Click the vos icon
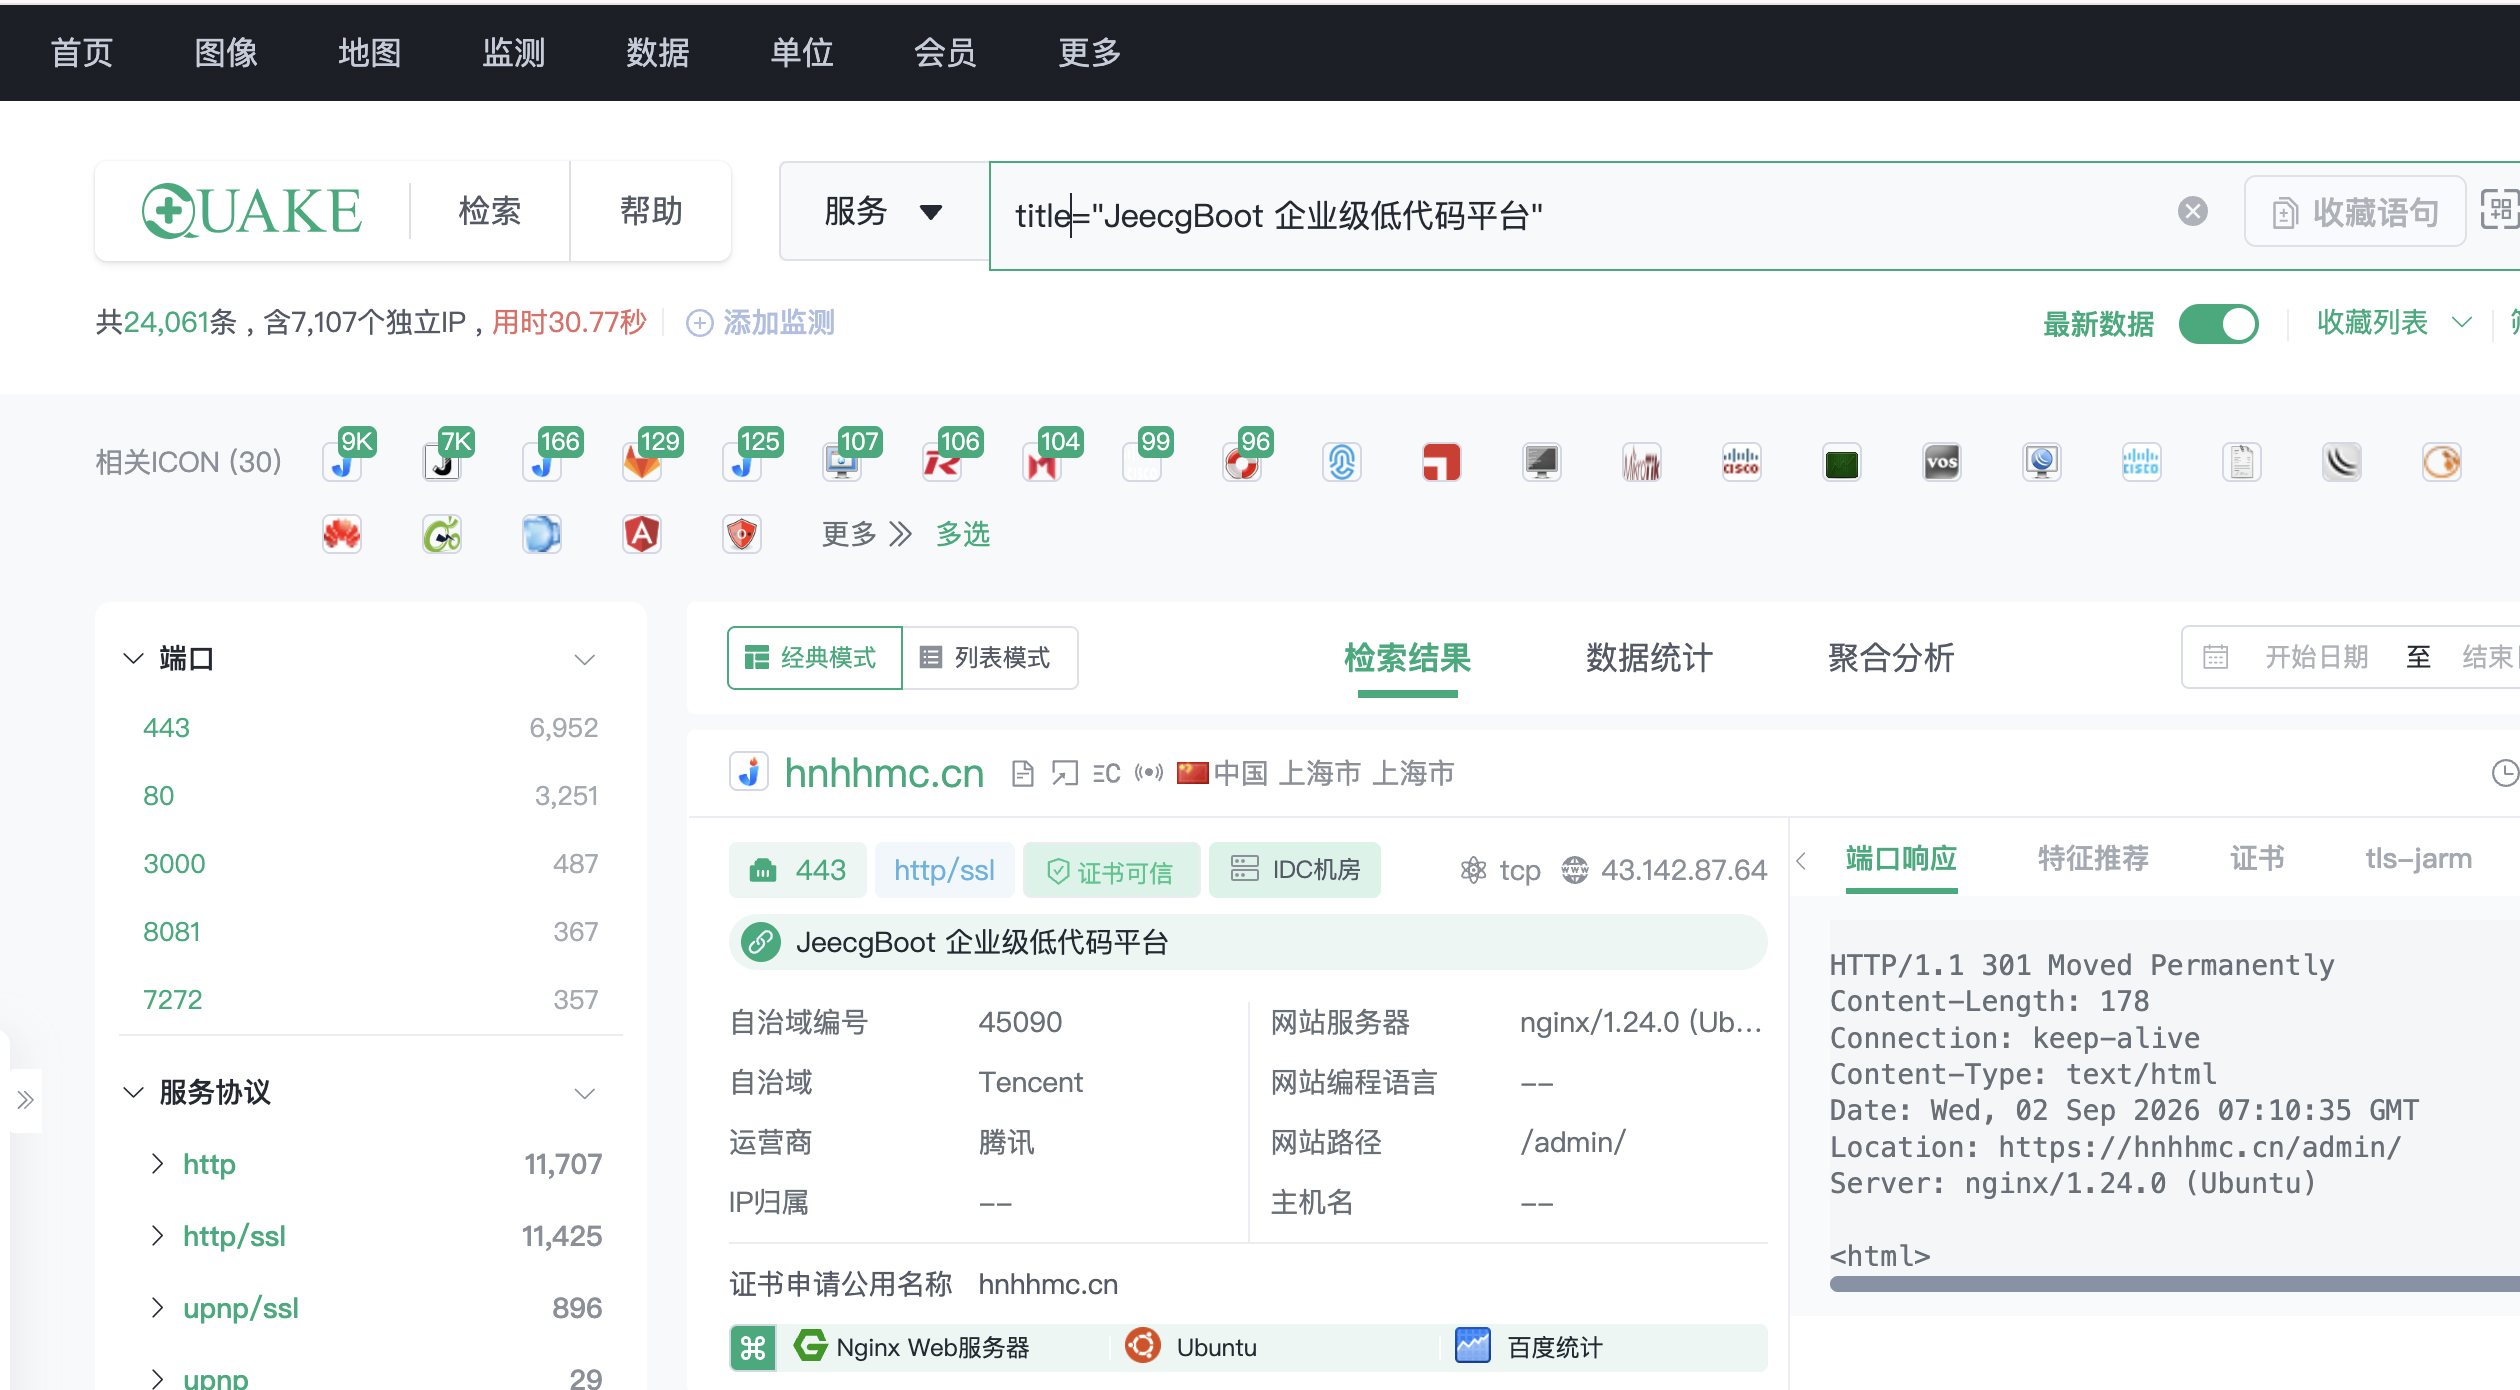2520x1390 pixels. (1941, 462)
